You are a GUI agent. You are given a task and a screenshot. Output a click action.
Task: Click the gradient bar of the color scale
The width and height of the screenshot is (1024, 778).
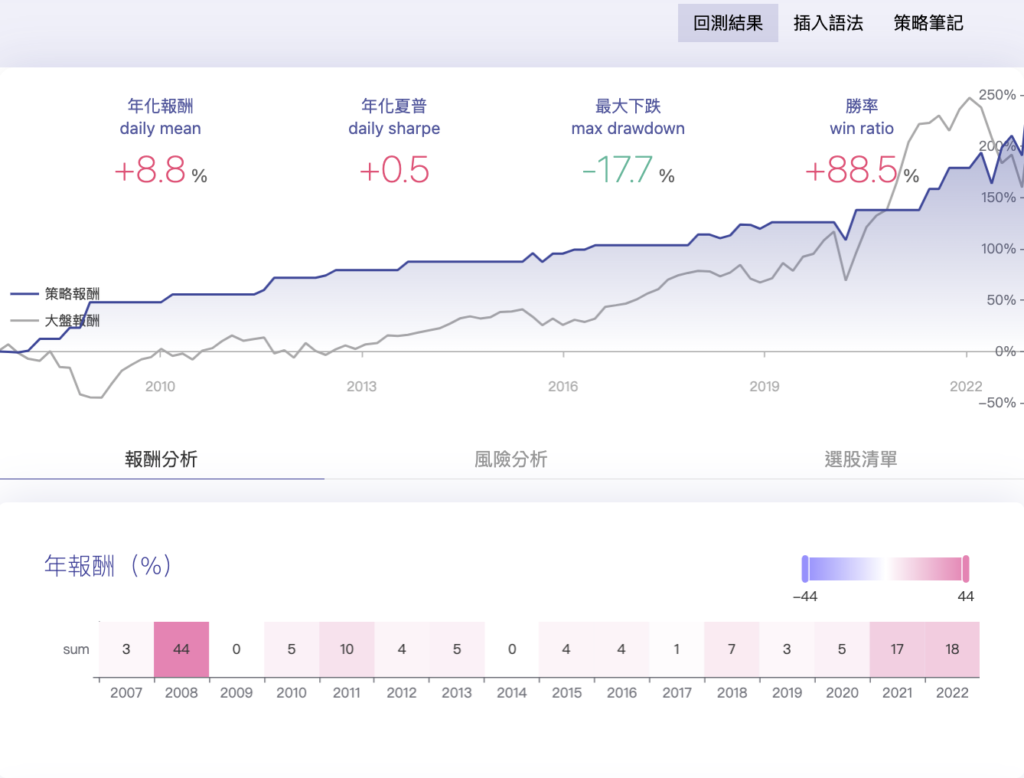pos(886,569)
